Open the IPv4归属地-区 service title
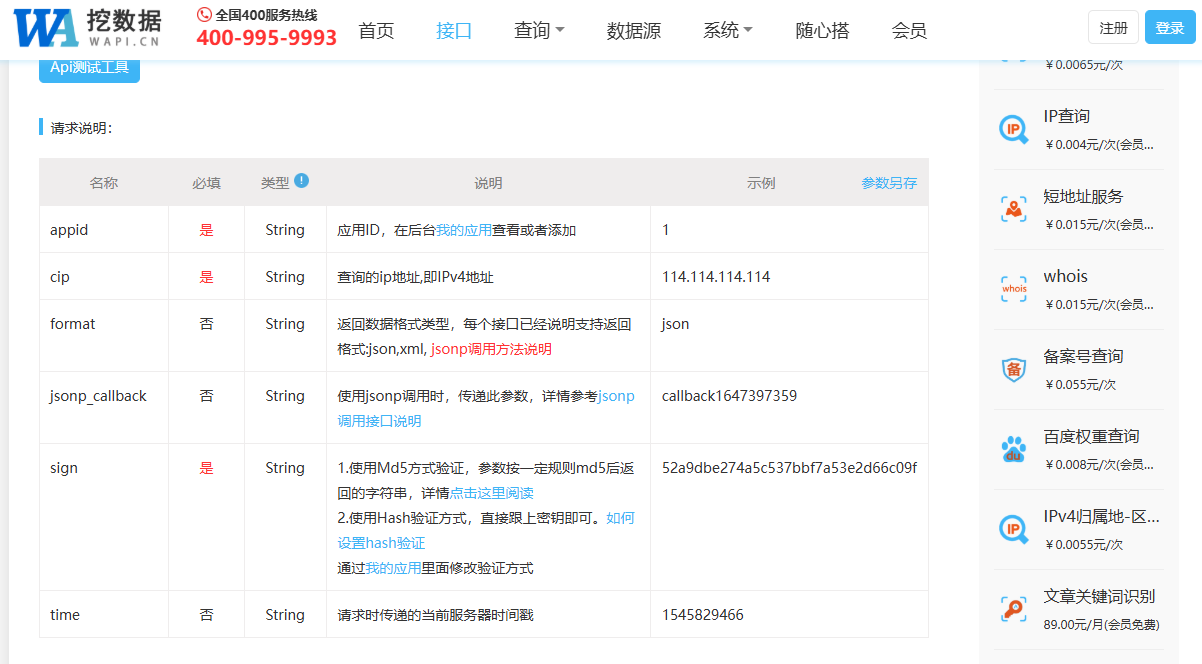1202x664 pixels. 1101,516
